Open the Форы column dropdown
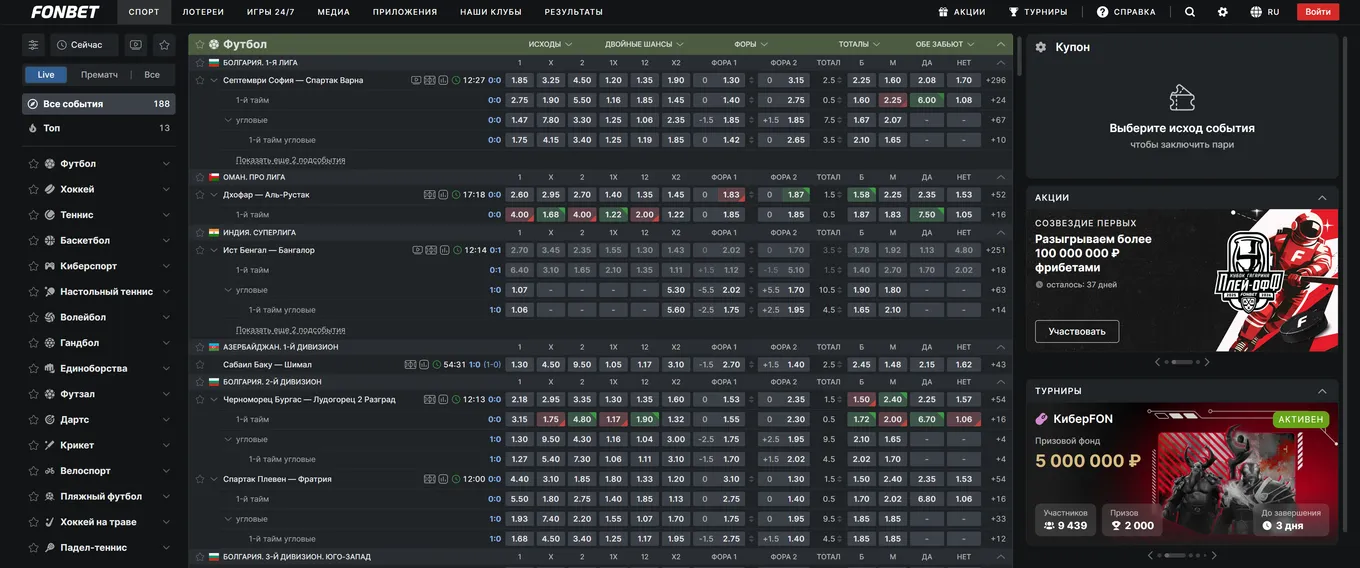The width and height of the screenshot is (1360, 568). click(x=751, y=44)
